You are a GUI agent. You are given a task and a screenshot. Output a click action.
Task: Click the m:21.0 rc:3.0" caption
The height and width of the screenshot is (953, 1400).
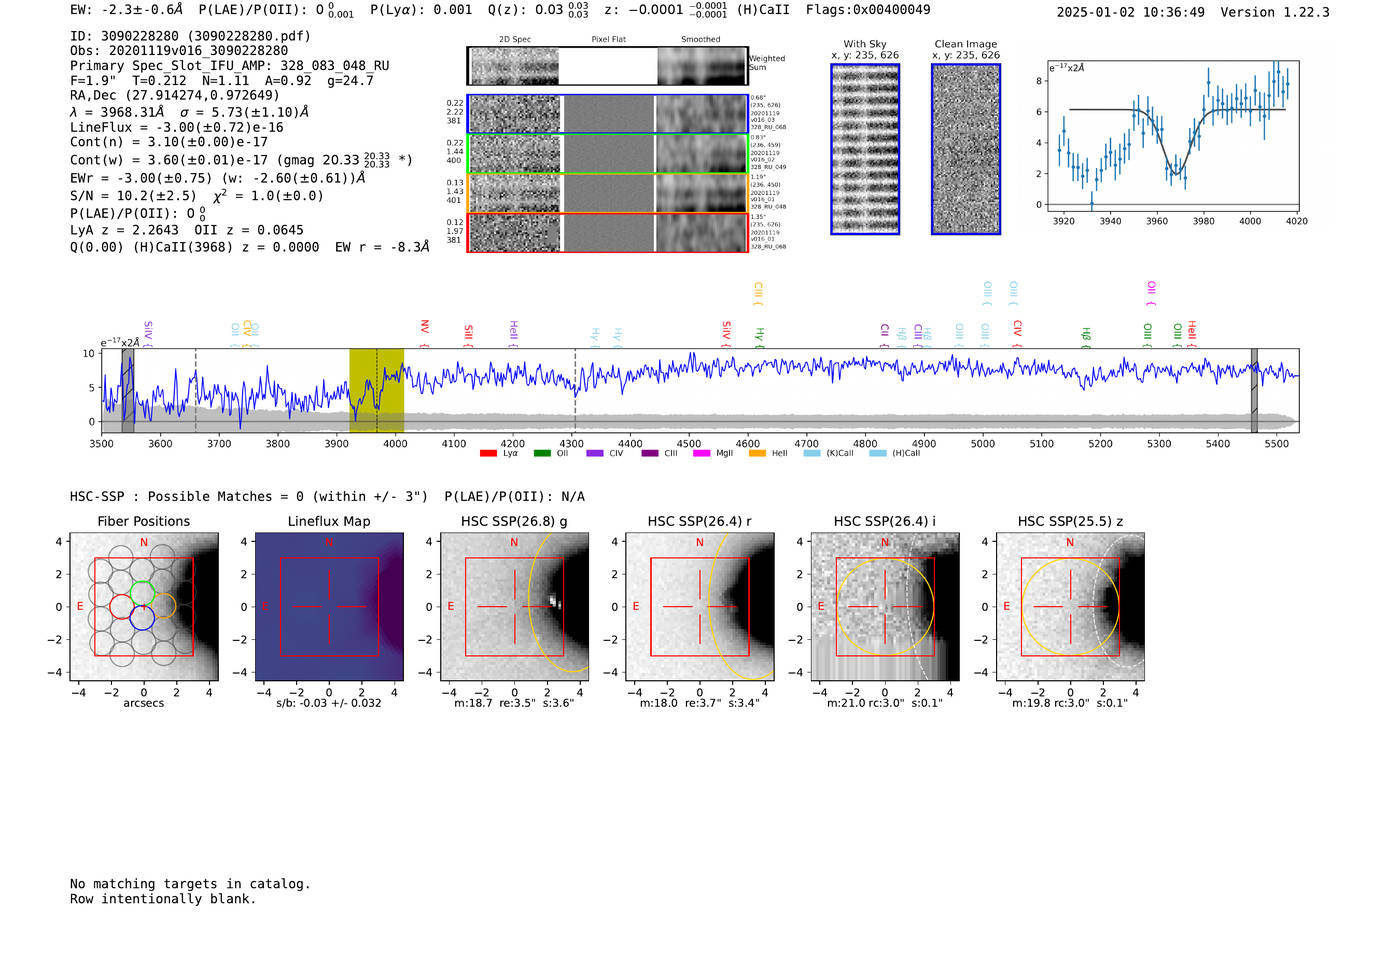885,703
